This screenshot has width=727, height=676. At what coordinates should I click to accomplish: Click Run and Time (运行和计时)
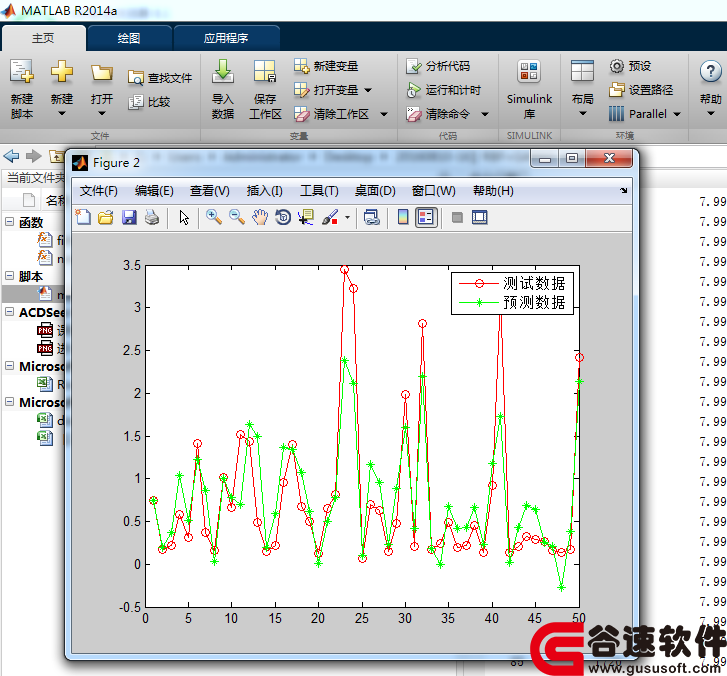point(443,90)
